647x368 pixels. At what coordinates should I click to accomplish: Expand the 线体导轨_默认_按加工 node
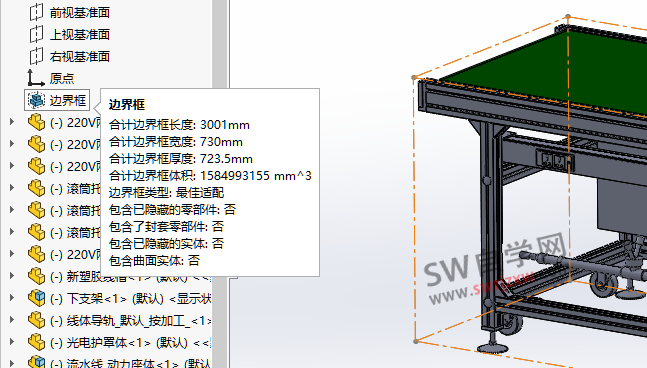pyautogui.click(x=12, y=320)
